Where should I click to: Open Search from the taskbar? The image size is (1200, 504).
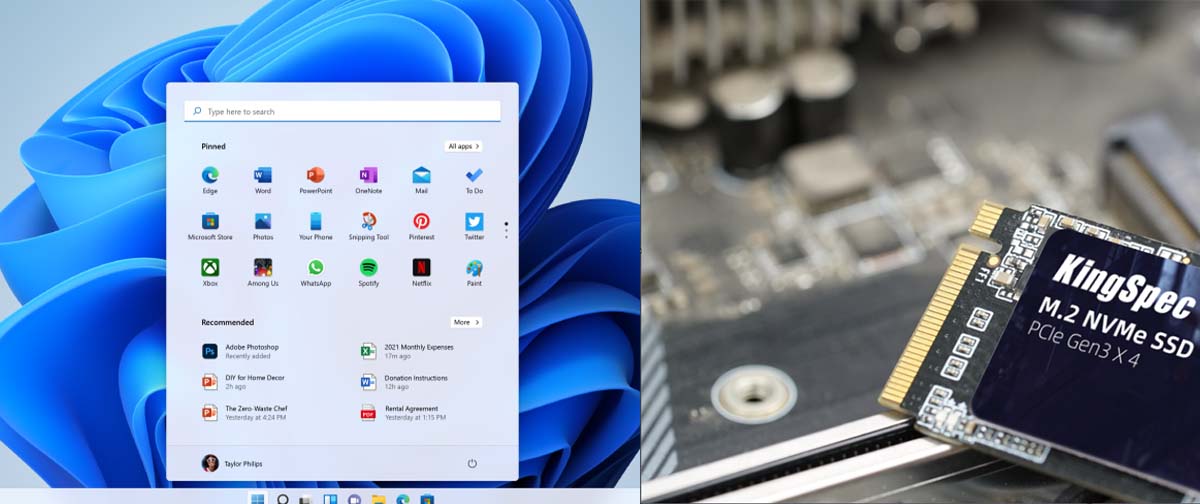(283, 498)
